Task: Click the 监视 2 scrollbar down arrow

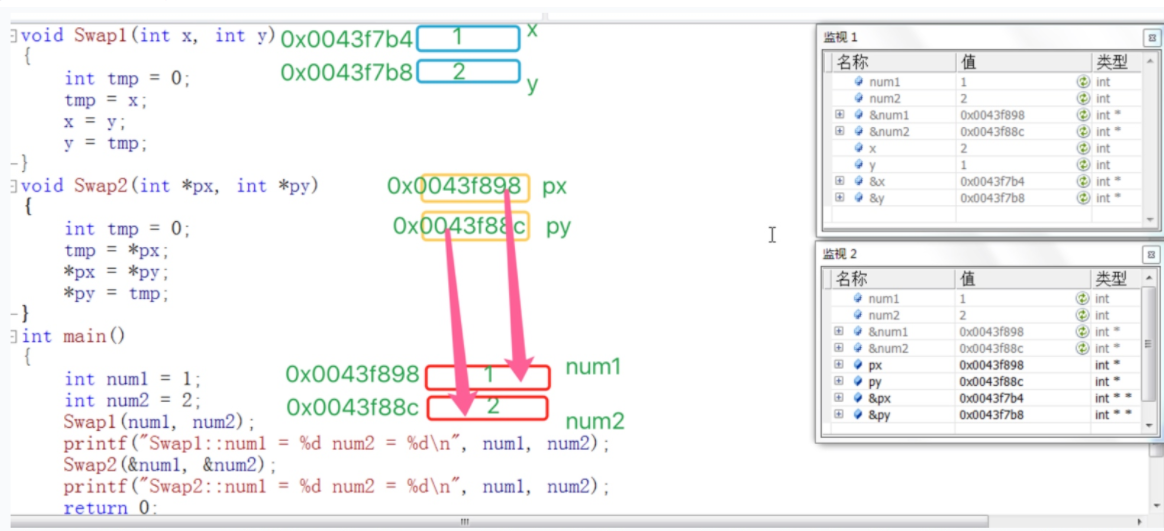Action: (x=1150, y=424)
